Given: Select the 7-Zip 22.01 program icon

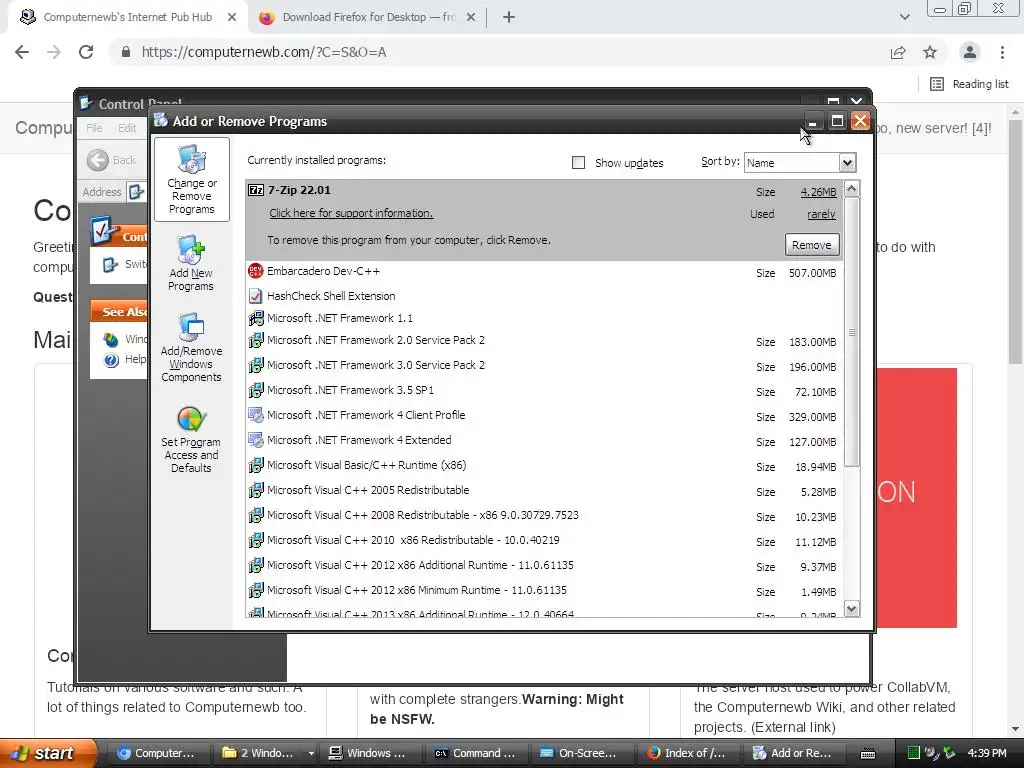Looking at the screenshot, I should point(256,190).
